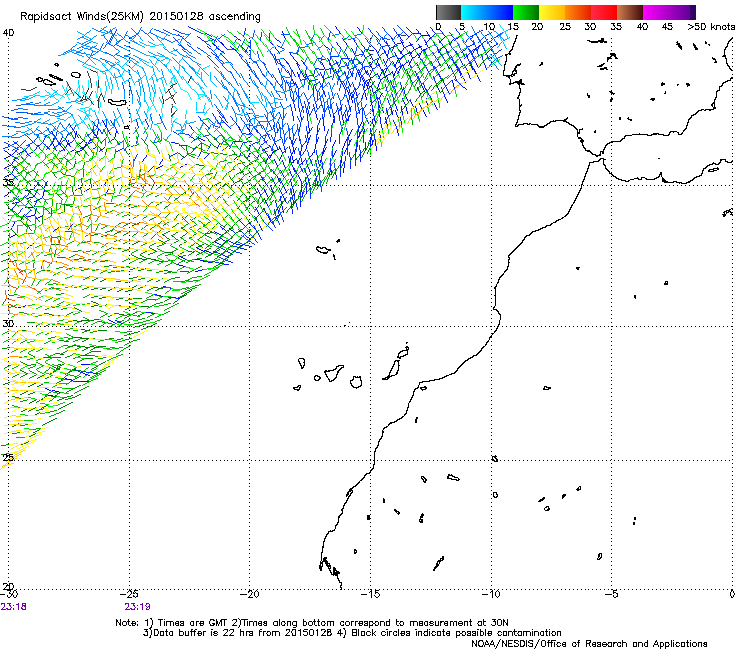Click the -5 longitude axis label
The width and height of the screenshot is (740, 650).
pyautogui.click(x=612, y=594)
